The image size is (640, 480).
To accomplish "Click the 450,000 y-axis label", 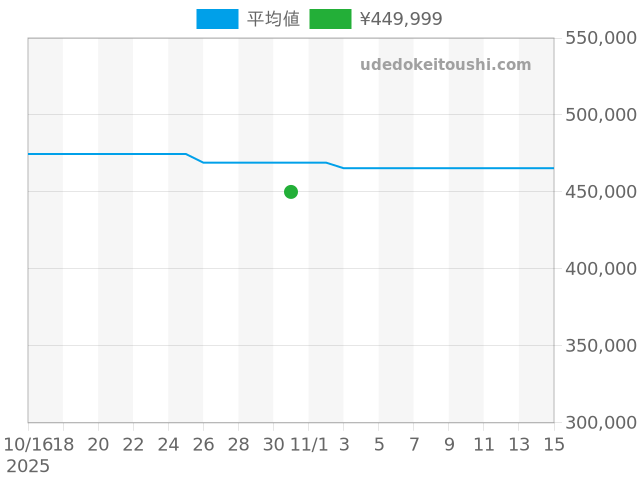I will [x=601, y=192].
